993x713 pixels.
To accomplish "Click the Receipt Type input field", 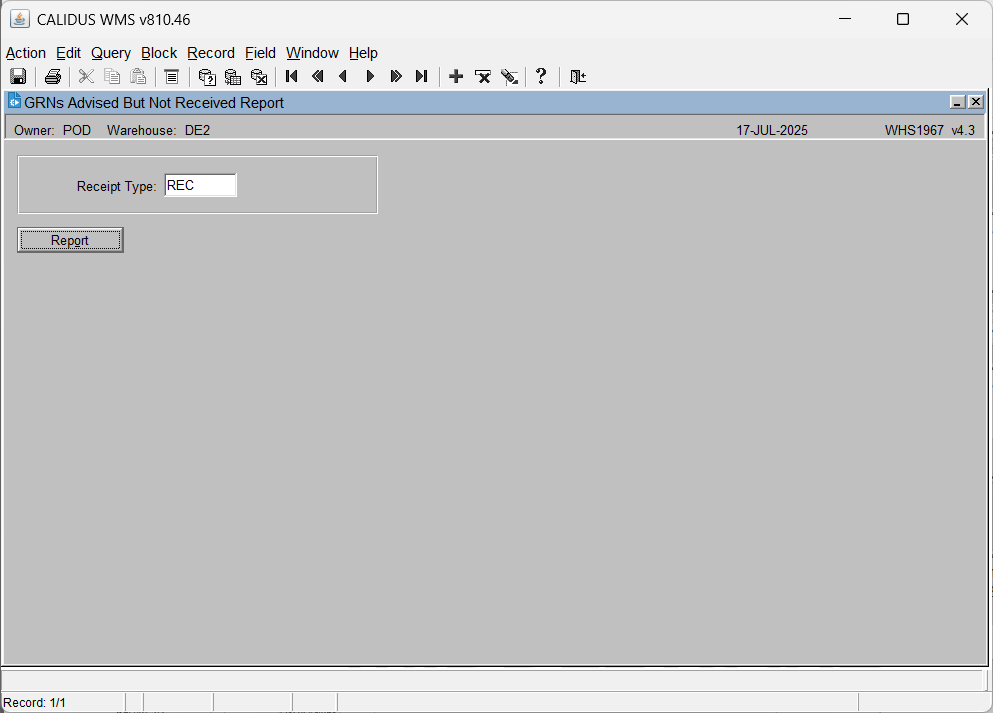I will pyautogui.click(x=200, y=186).
